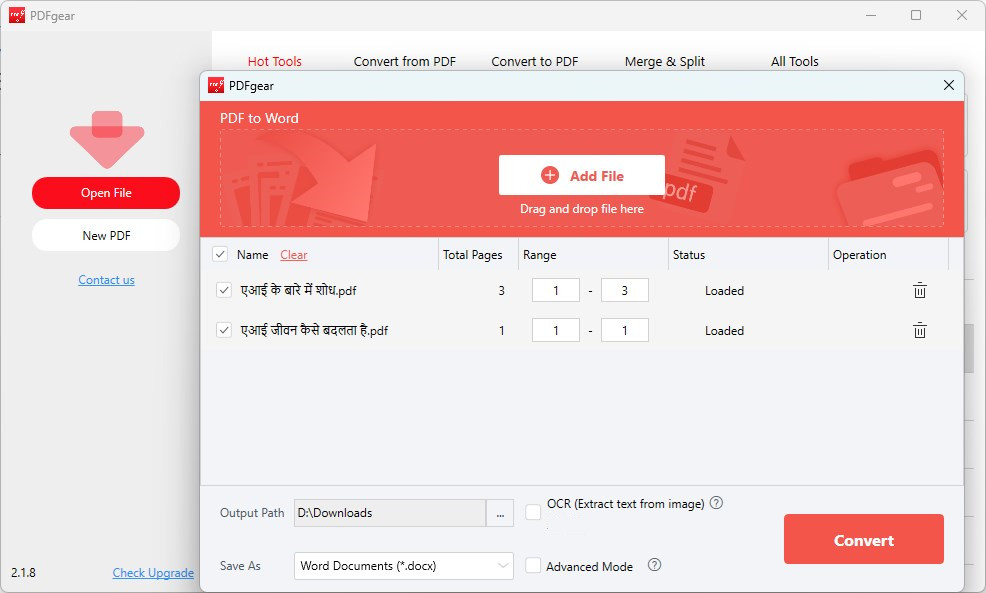Switch to Convert to PDF tab
Screen dimensions: 986x593
[535, 61]
